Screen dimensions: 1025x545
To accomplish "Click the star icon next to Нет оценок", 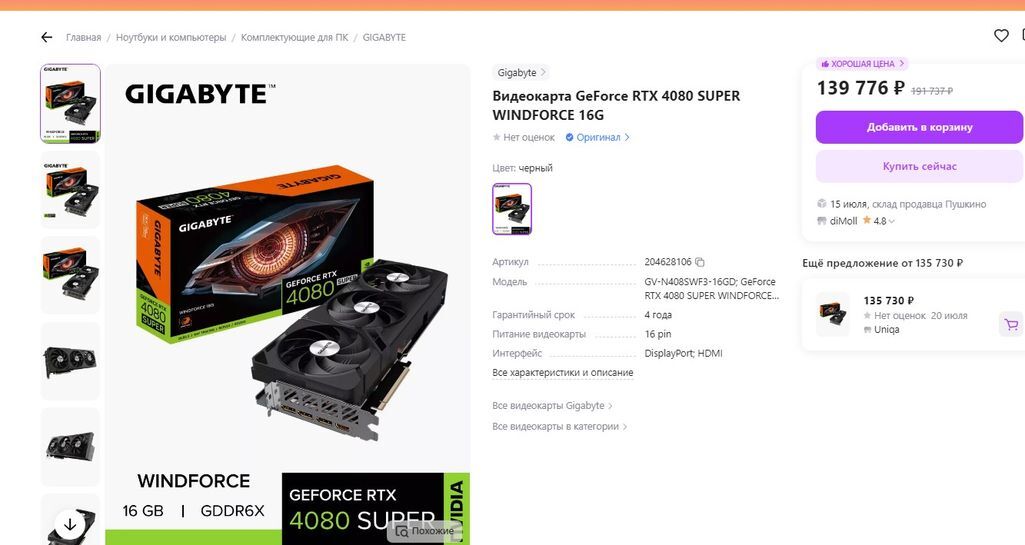I will (496, 137).
